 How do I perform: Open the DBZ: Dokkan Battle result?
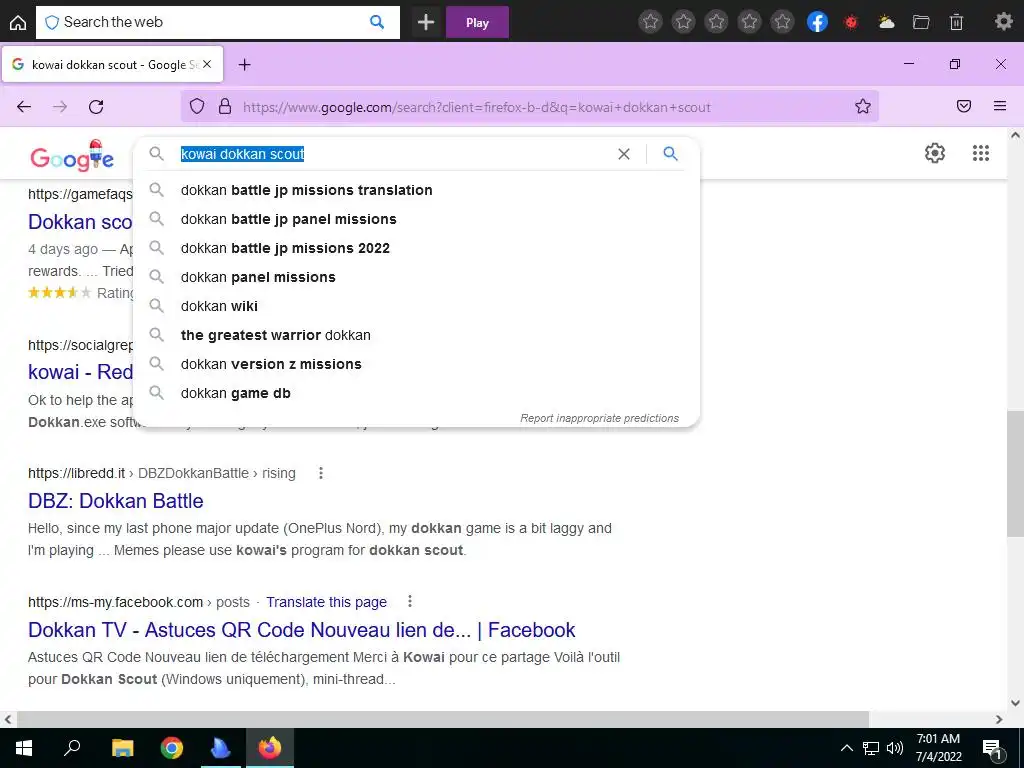tap(116, 501)
